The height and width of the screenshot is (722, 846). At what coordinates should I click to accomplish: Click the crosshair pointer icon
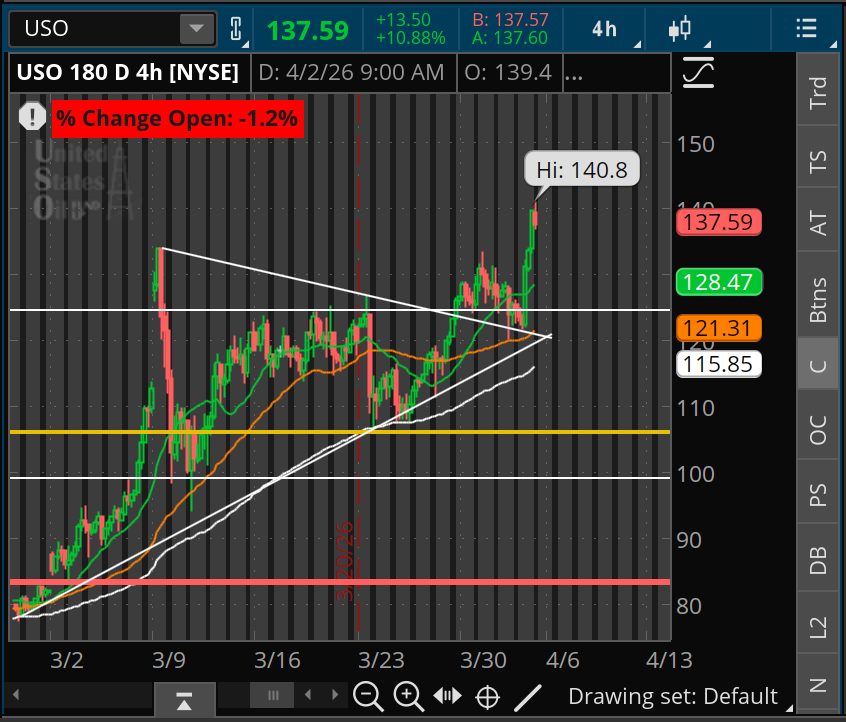487,697
